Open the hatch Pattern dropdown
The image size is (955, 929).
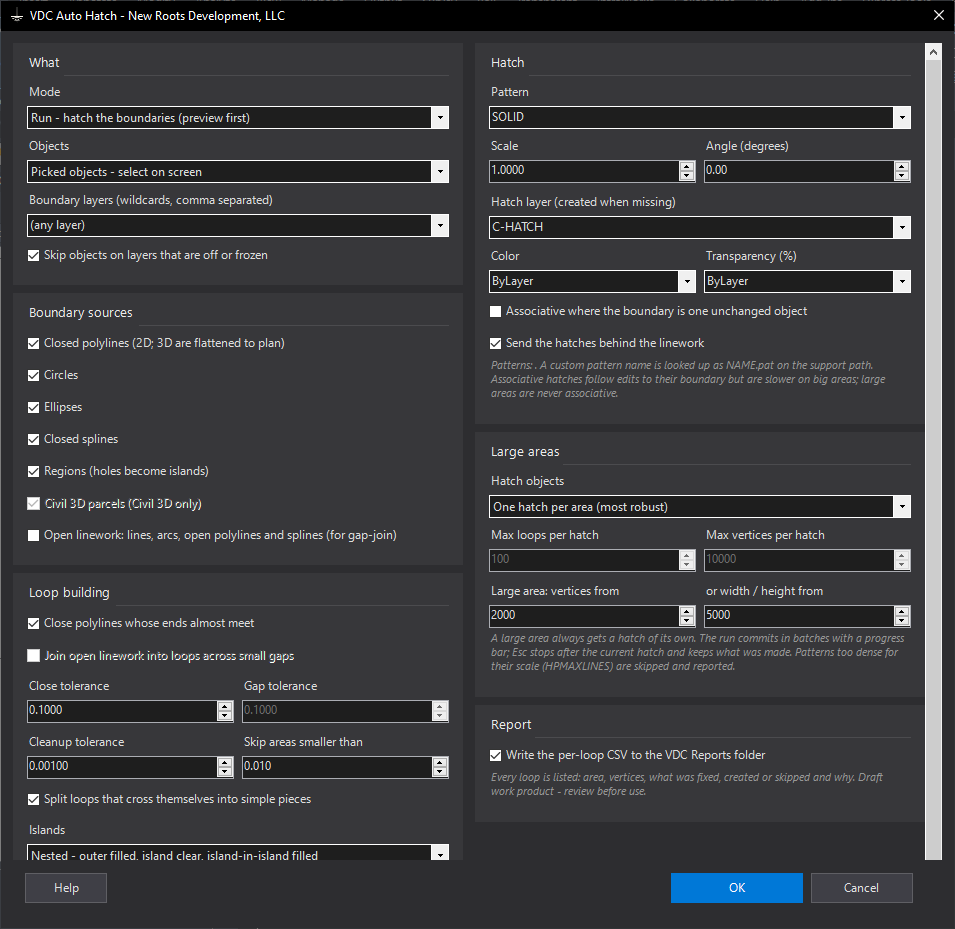coord(902,117)
